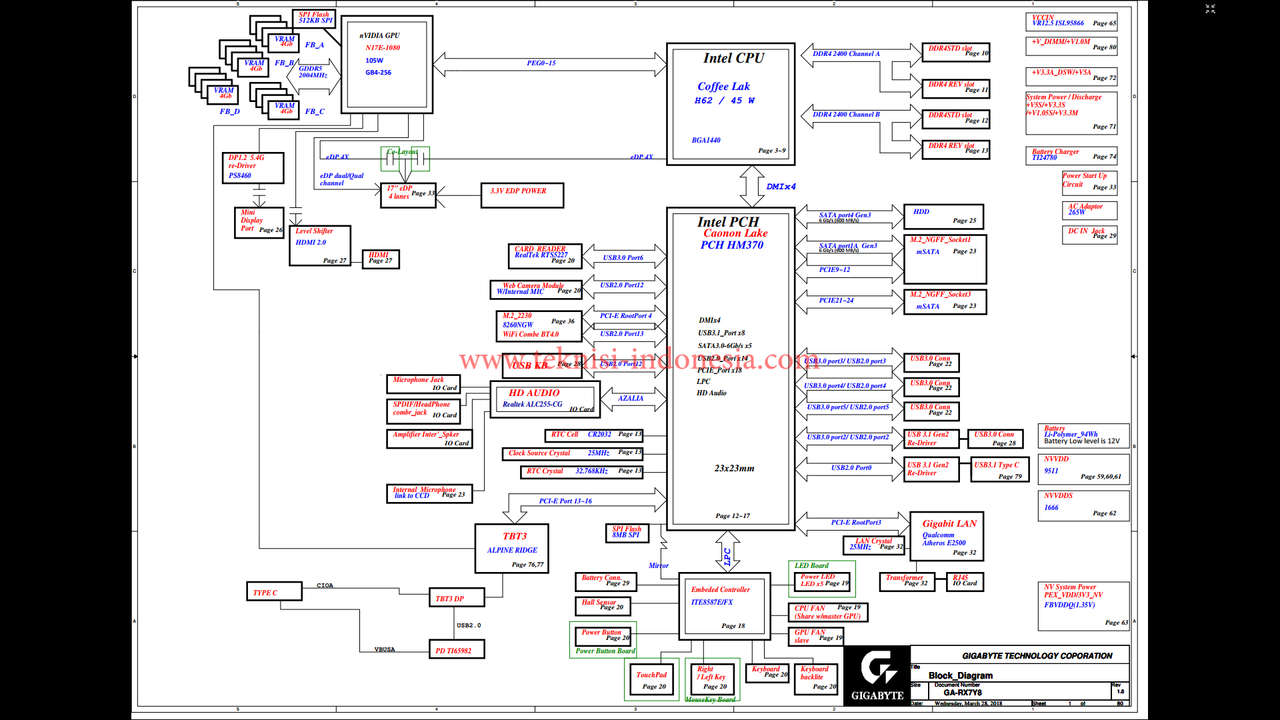Click the 'RTC Crystal 32.768KHz' box

[x=581, y=471]
